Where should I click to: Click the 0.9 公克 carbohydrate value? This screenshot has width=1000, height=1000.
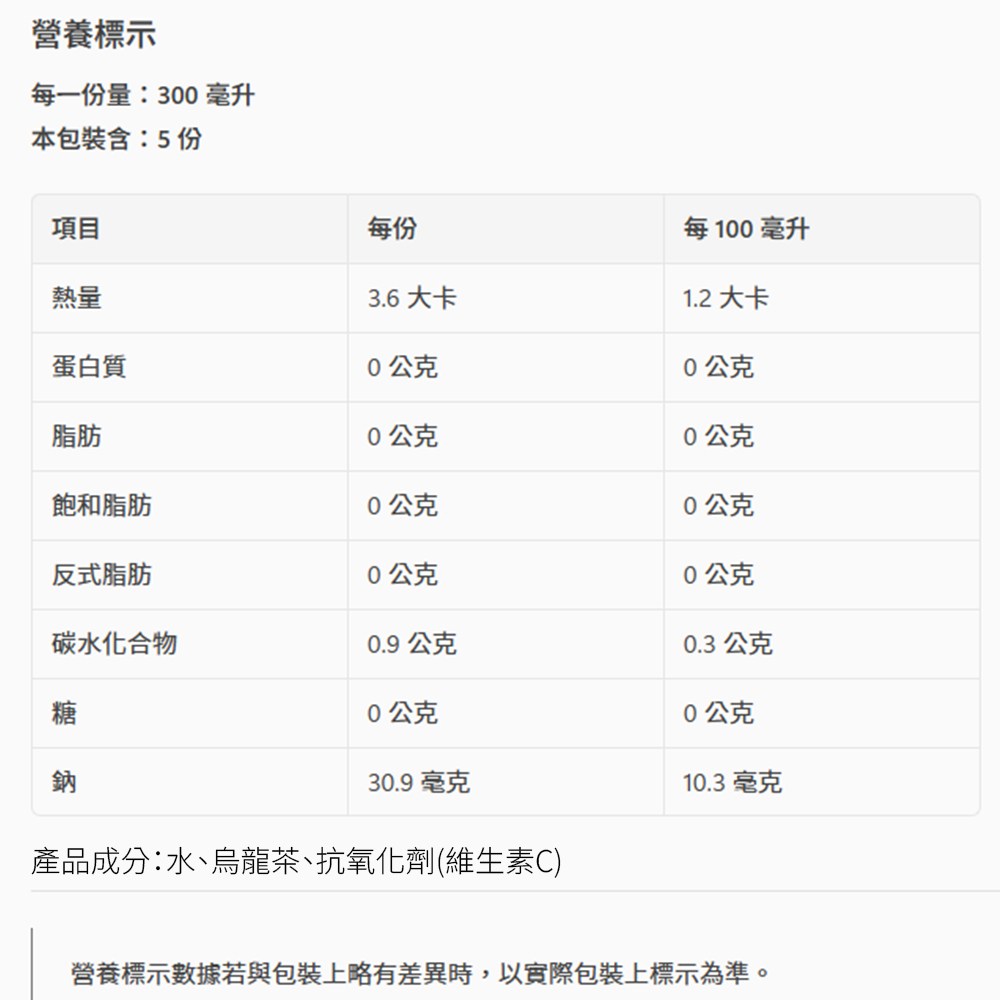click(x=412, y=644)
